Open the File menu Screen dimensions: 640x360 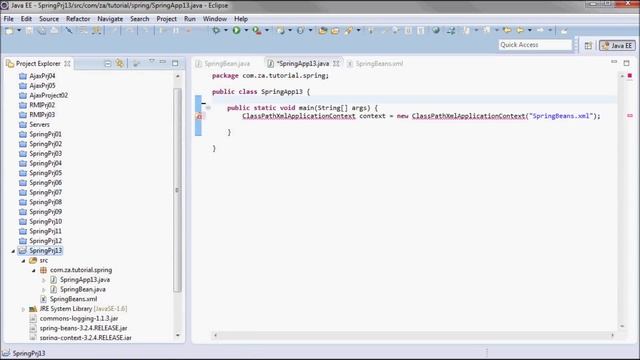[9, 19]
